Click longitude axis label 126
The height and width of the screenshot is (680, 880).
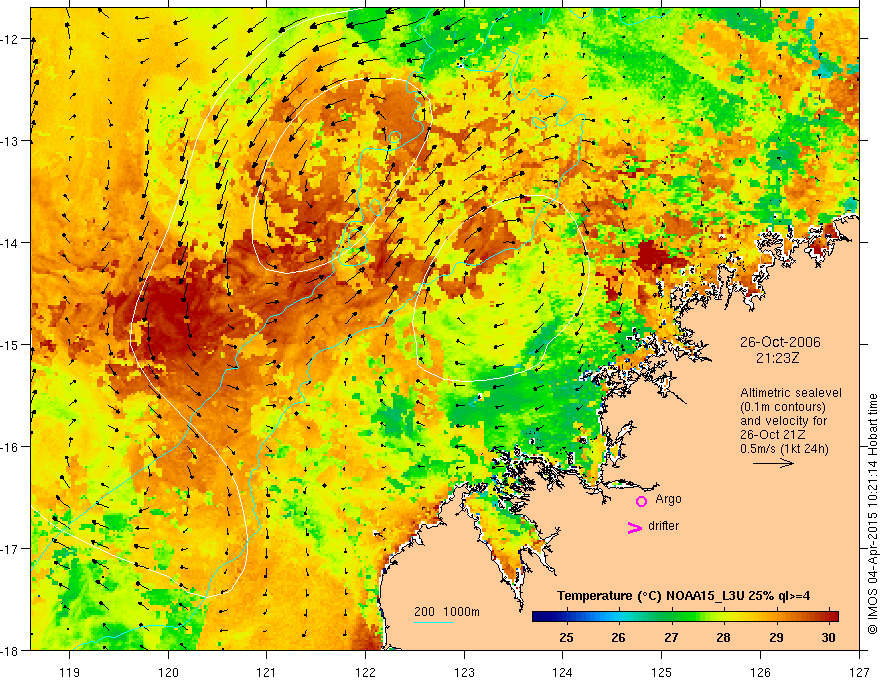760,672
